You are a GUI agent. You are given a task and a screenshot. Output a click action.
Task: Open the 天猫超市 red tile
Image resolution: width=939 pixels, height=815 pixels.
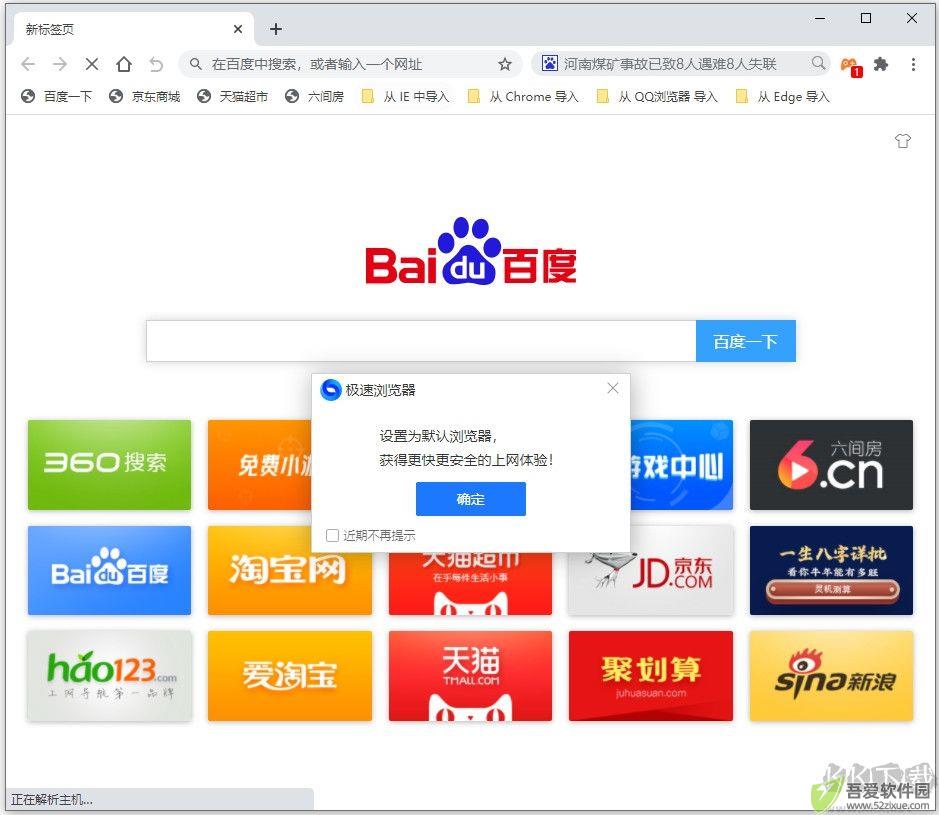pos(470,584)
